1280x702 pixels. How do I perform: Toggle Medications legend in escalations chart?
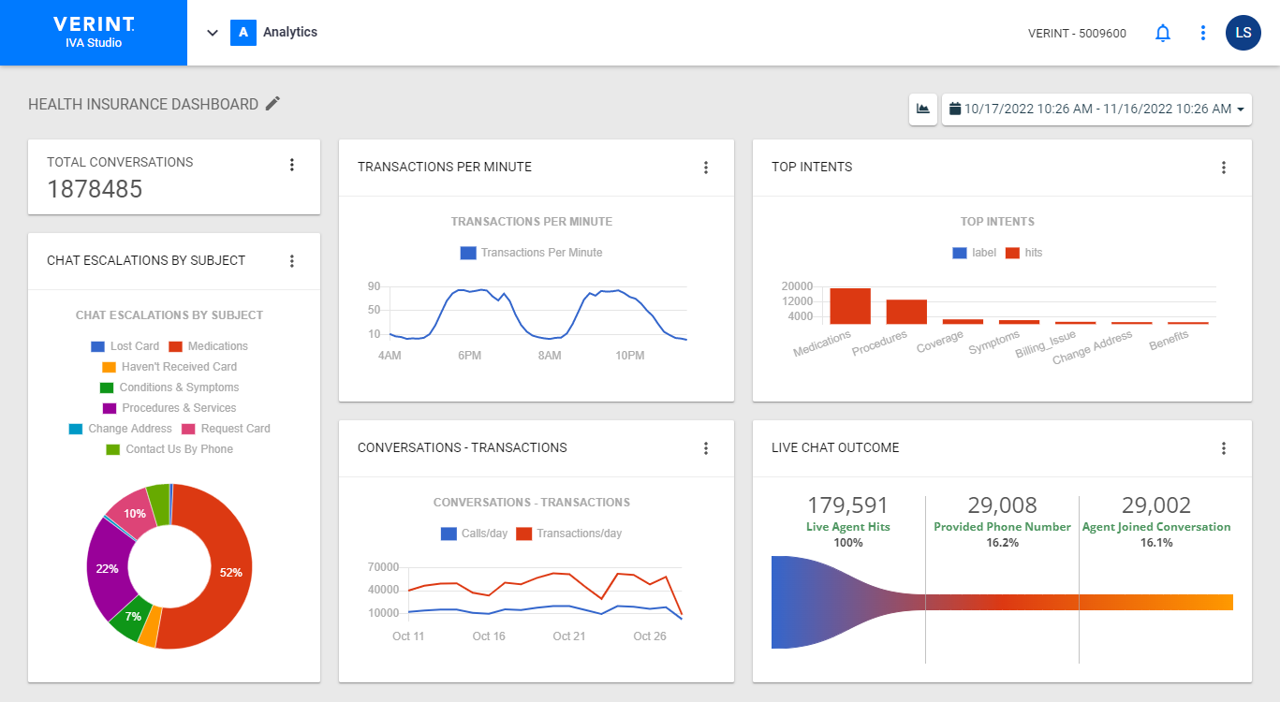pos(208,346)
